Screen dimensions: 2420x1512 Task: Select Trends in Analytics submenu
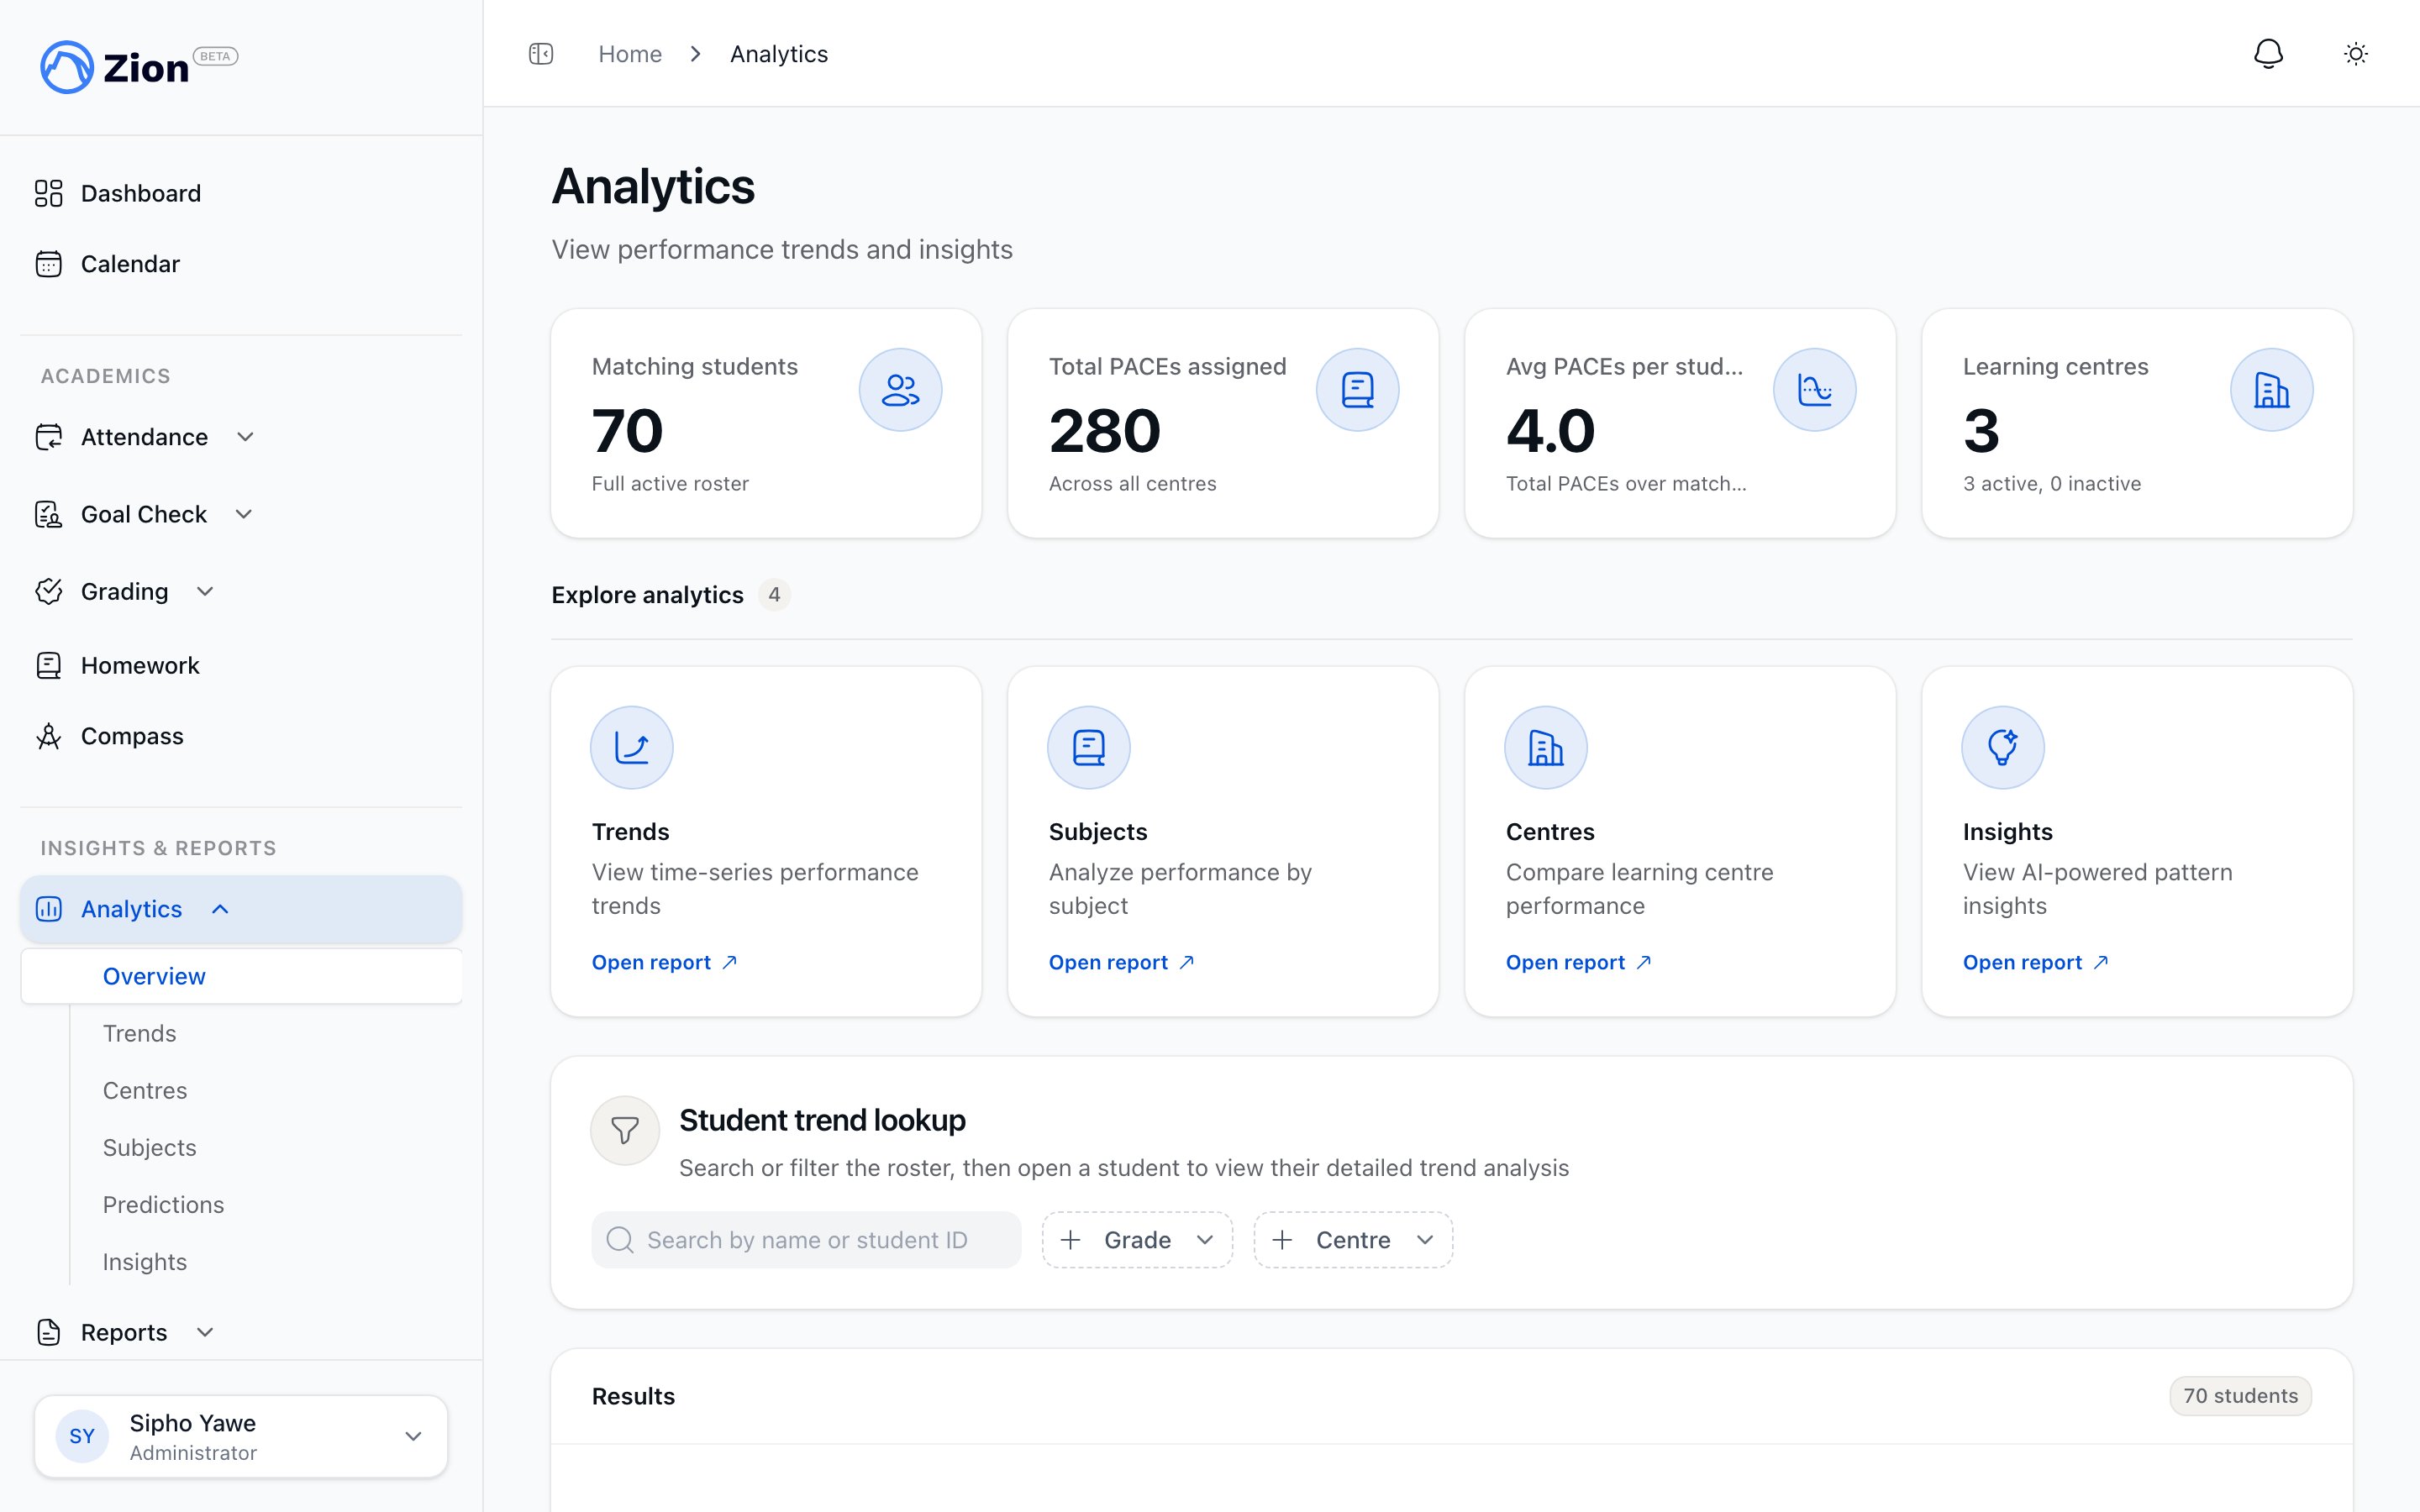139,1033
